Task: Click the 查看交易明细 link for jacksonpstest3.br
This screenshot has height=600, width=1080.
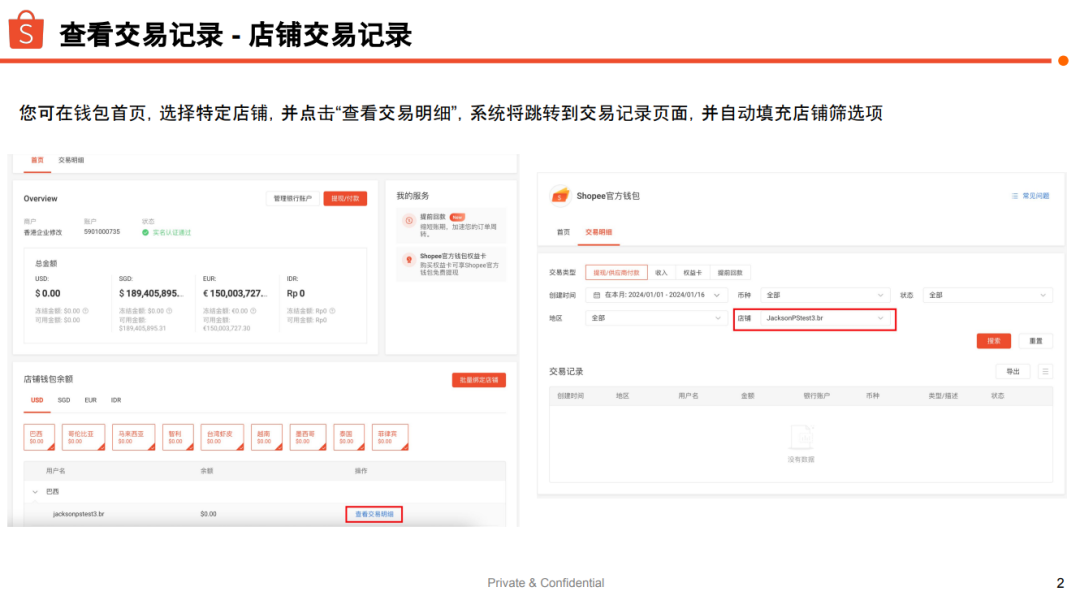Action: pyautogui.click(x=374, y=514)
